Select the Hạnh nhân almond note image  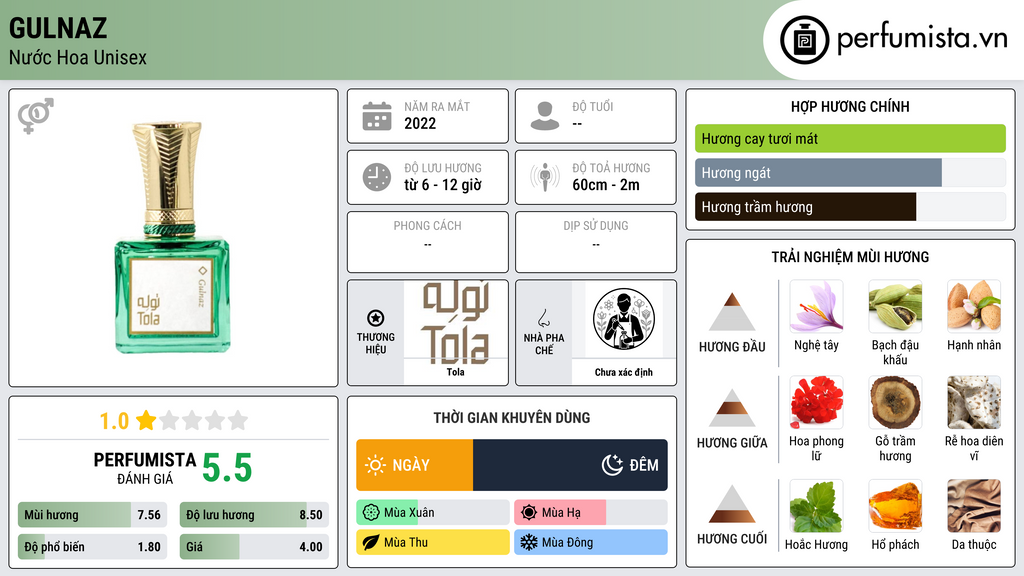point(974,306)
